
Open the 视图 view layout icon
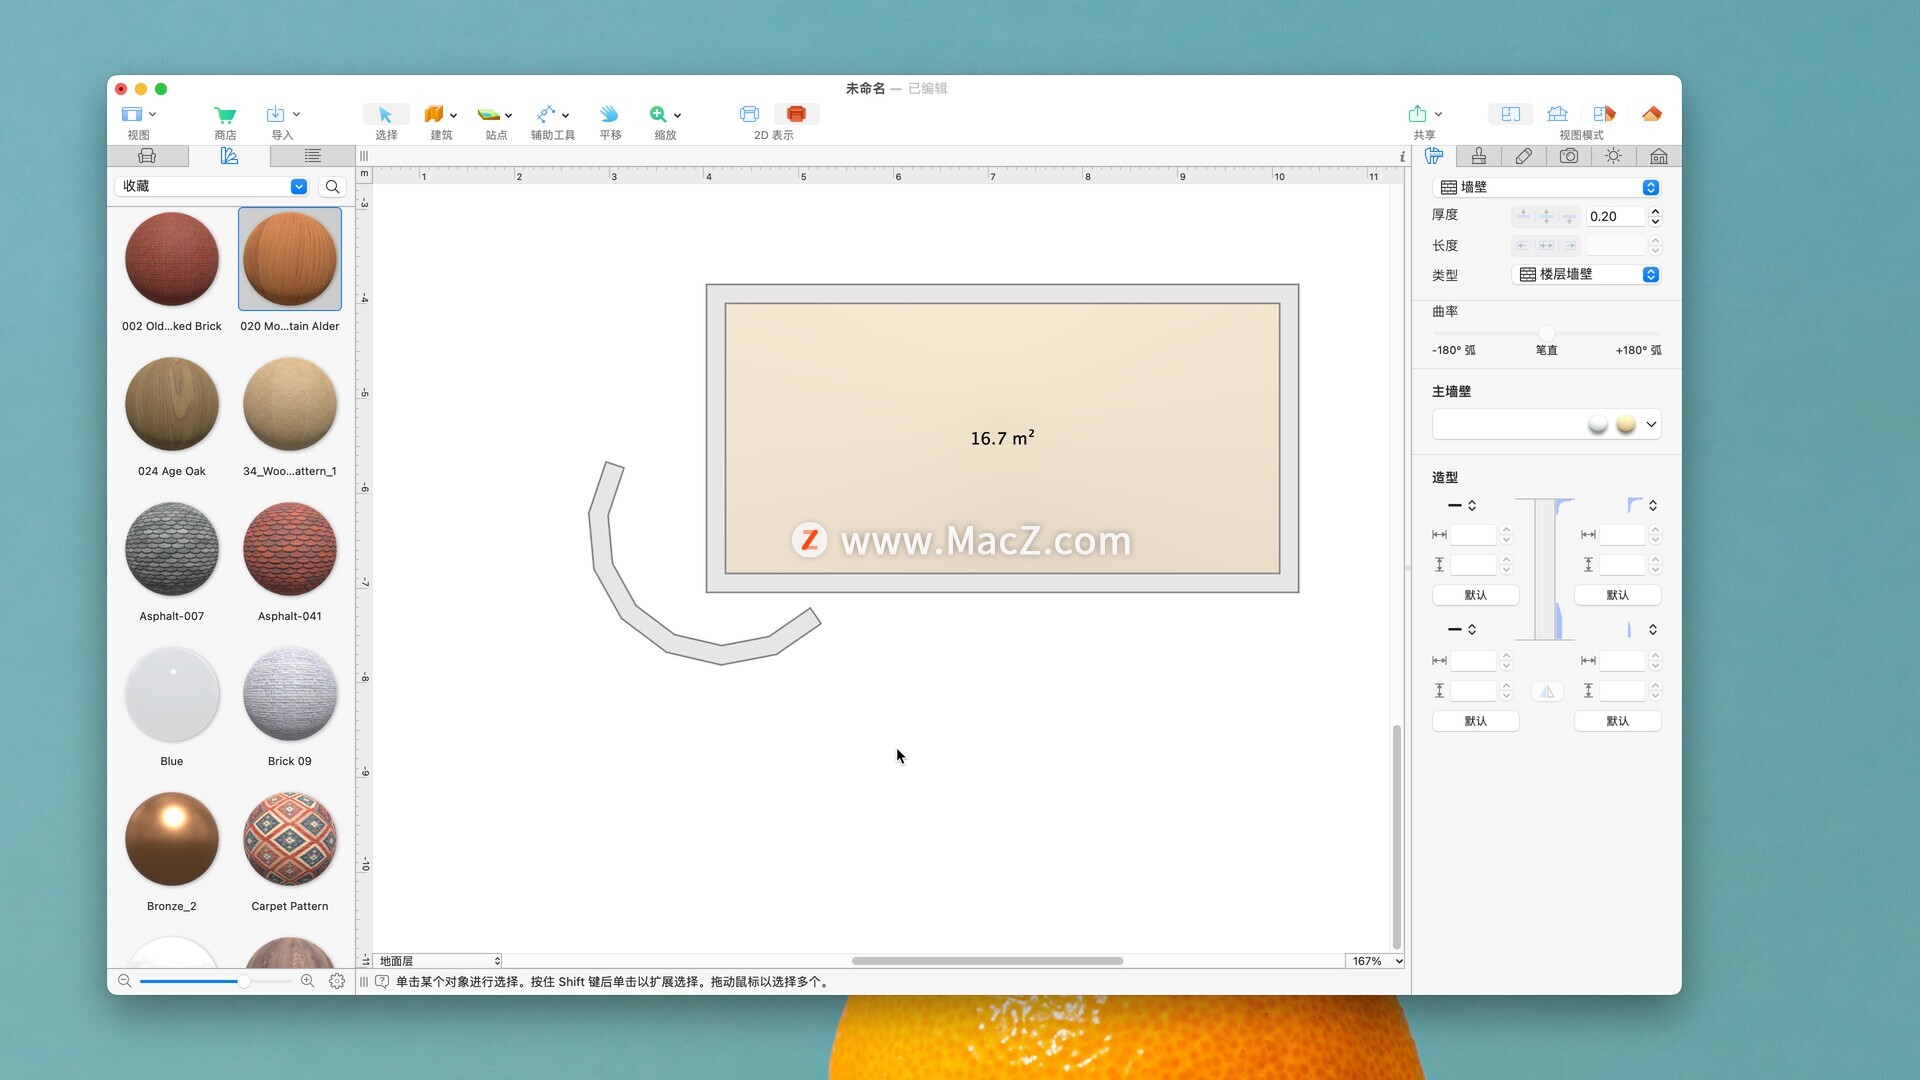132,114
